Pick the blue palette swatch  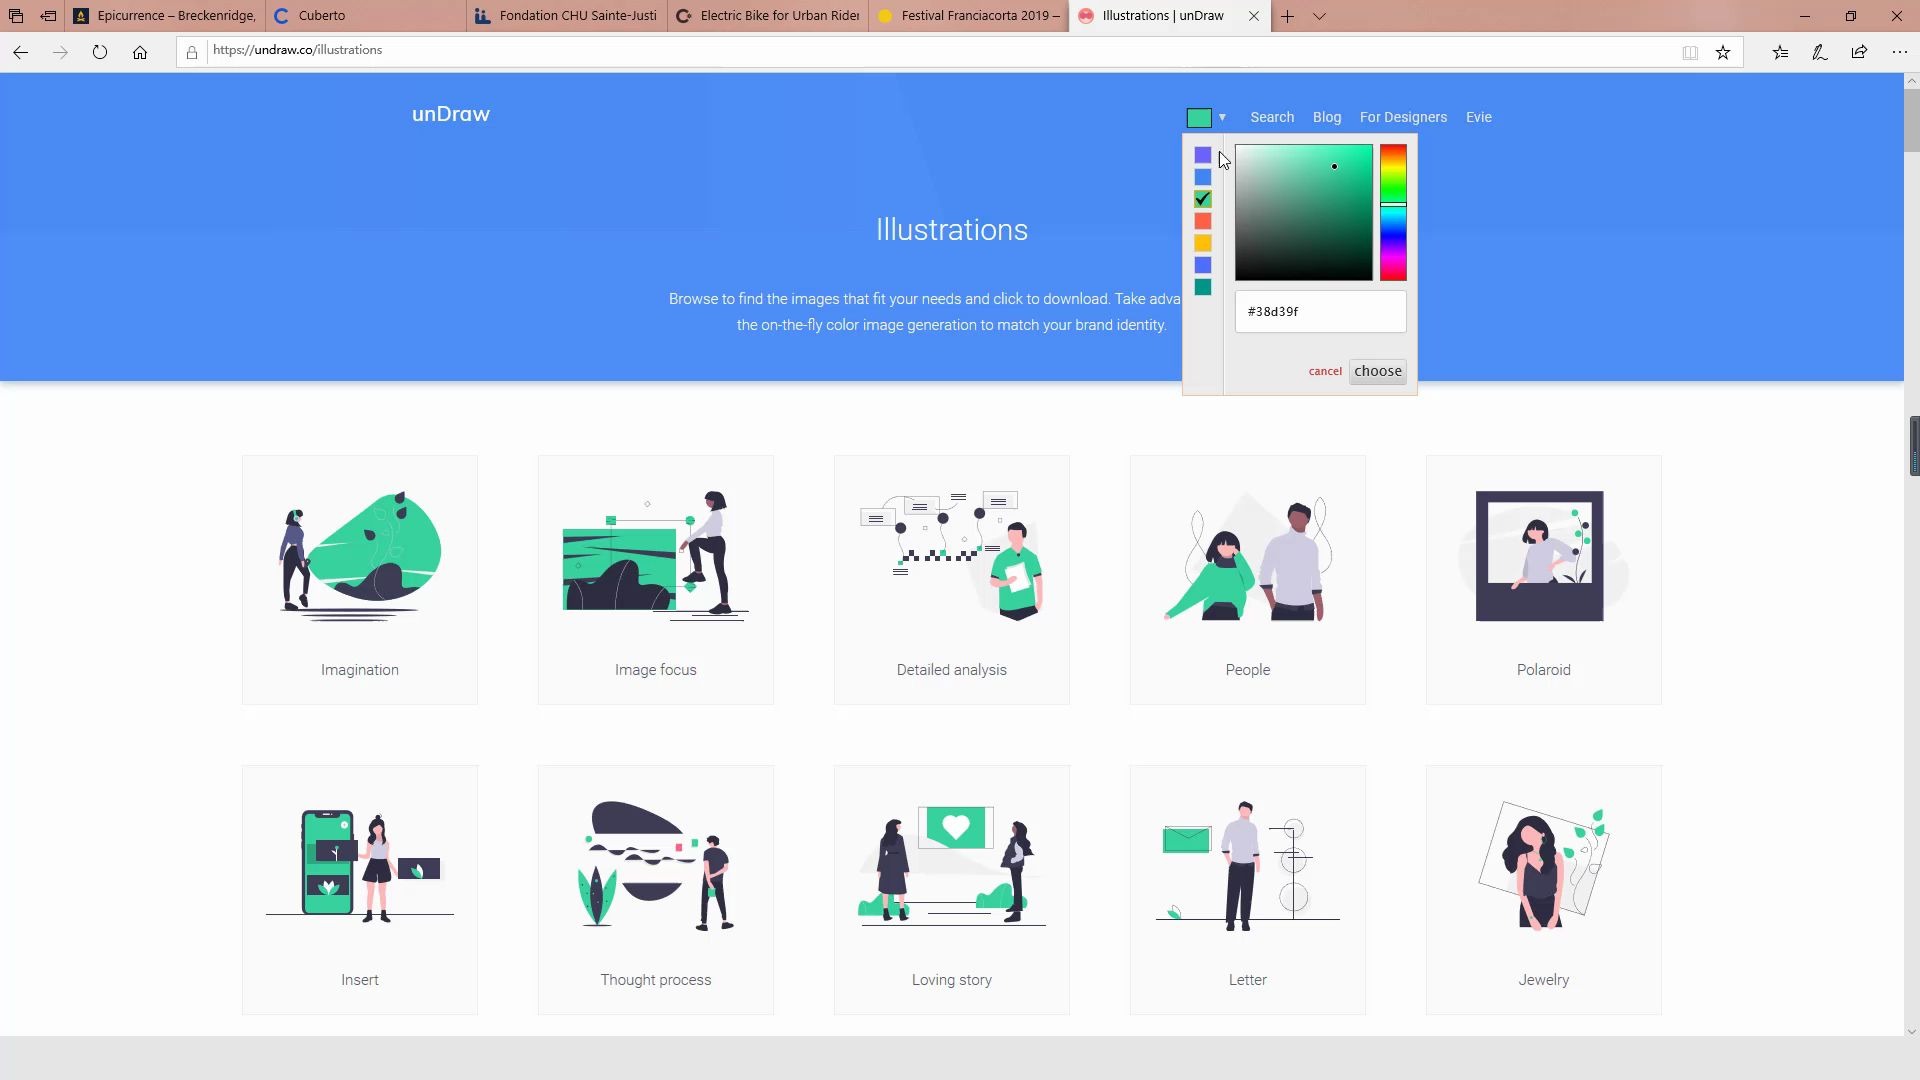click(x=1203, y=177)
